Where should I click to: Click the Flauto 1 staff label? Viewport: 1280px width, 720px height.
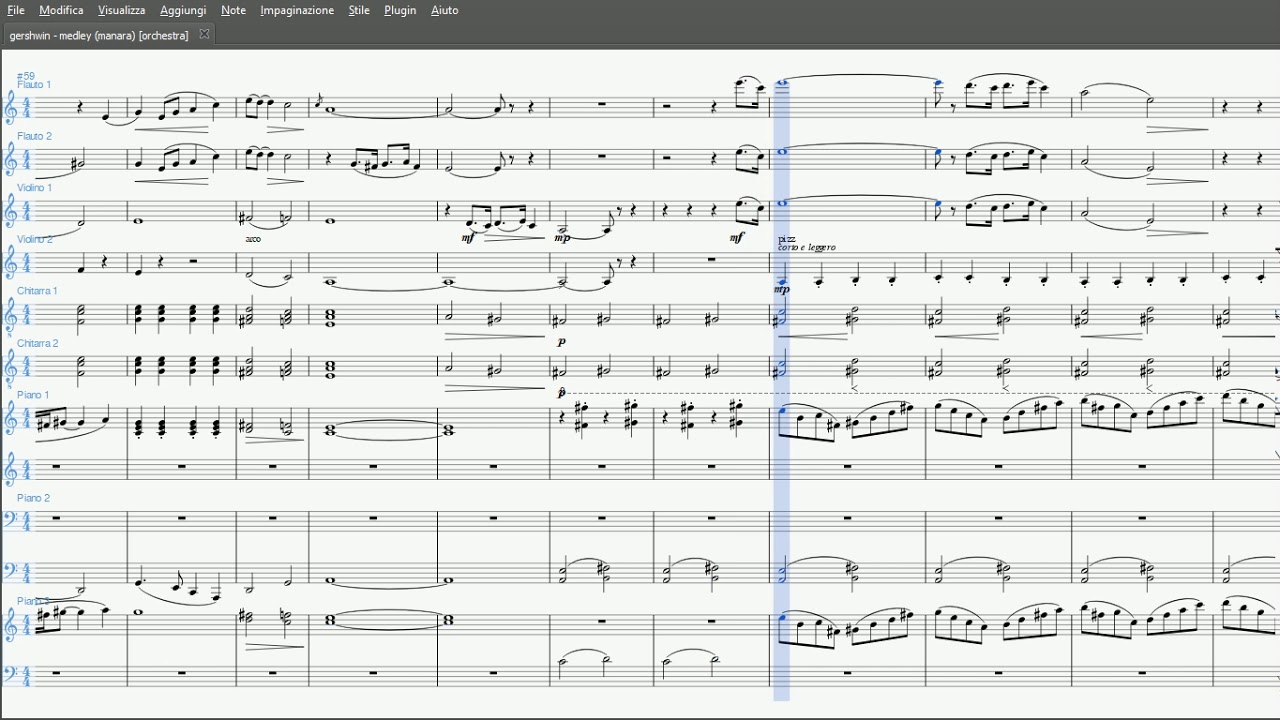(34, 85)
